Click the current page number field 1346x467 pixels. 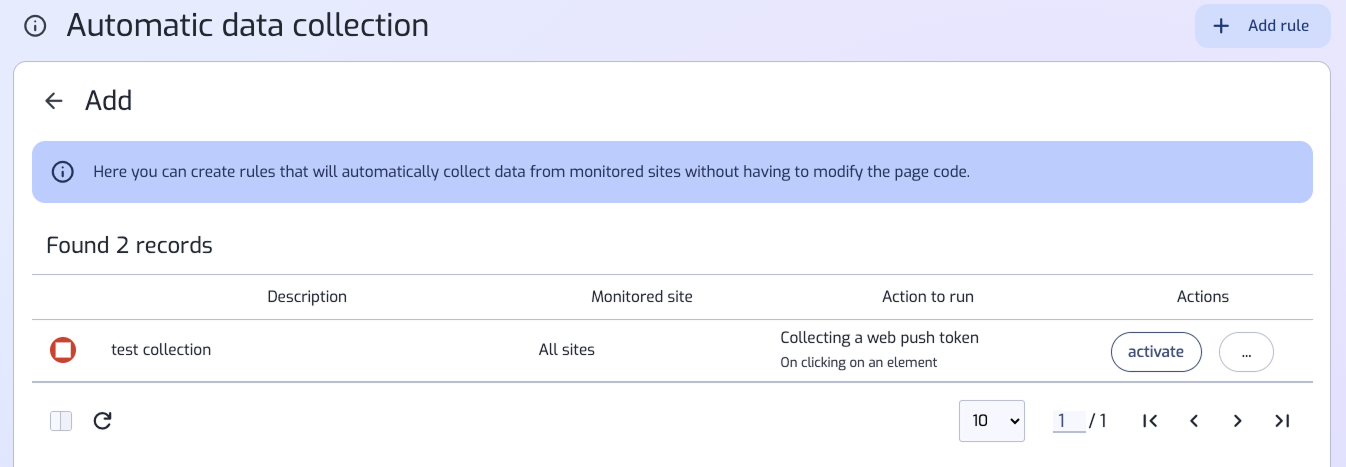tap(1067, 421)
